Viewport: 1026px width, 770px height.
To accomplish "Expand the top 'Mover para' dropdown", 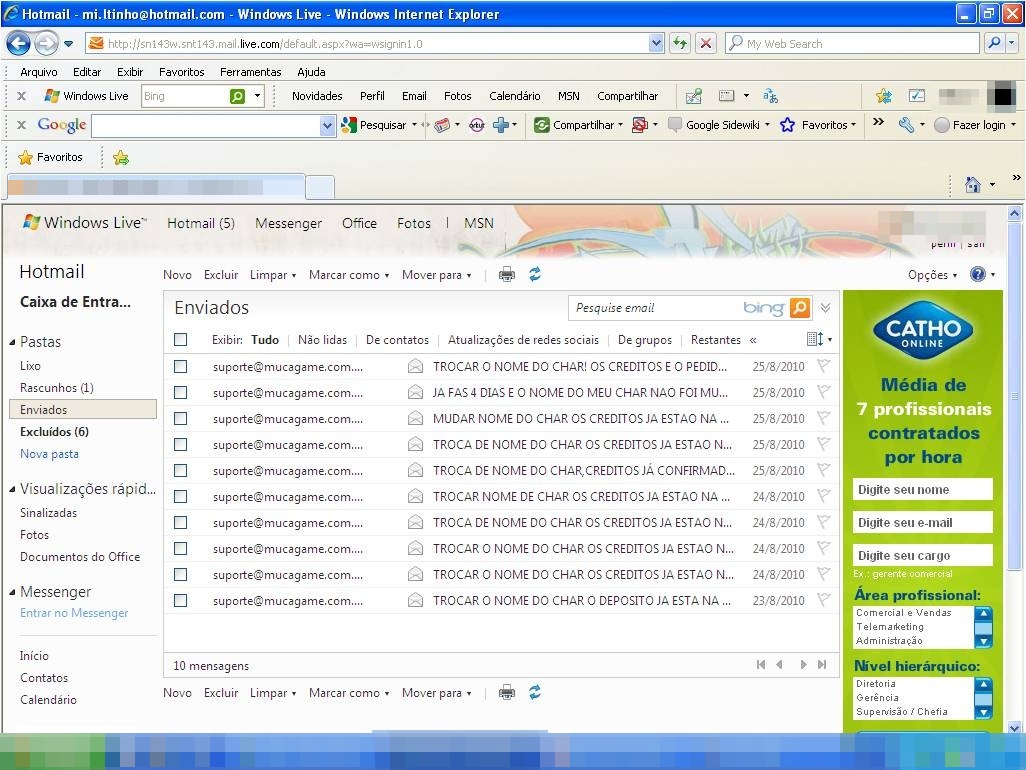I will (436, 275).
